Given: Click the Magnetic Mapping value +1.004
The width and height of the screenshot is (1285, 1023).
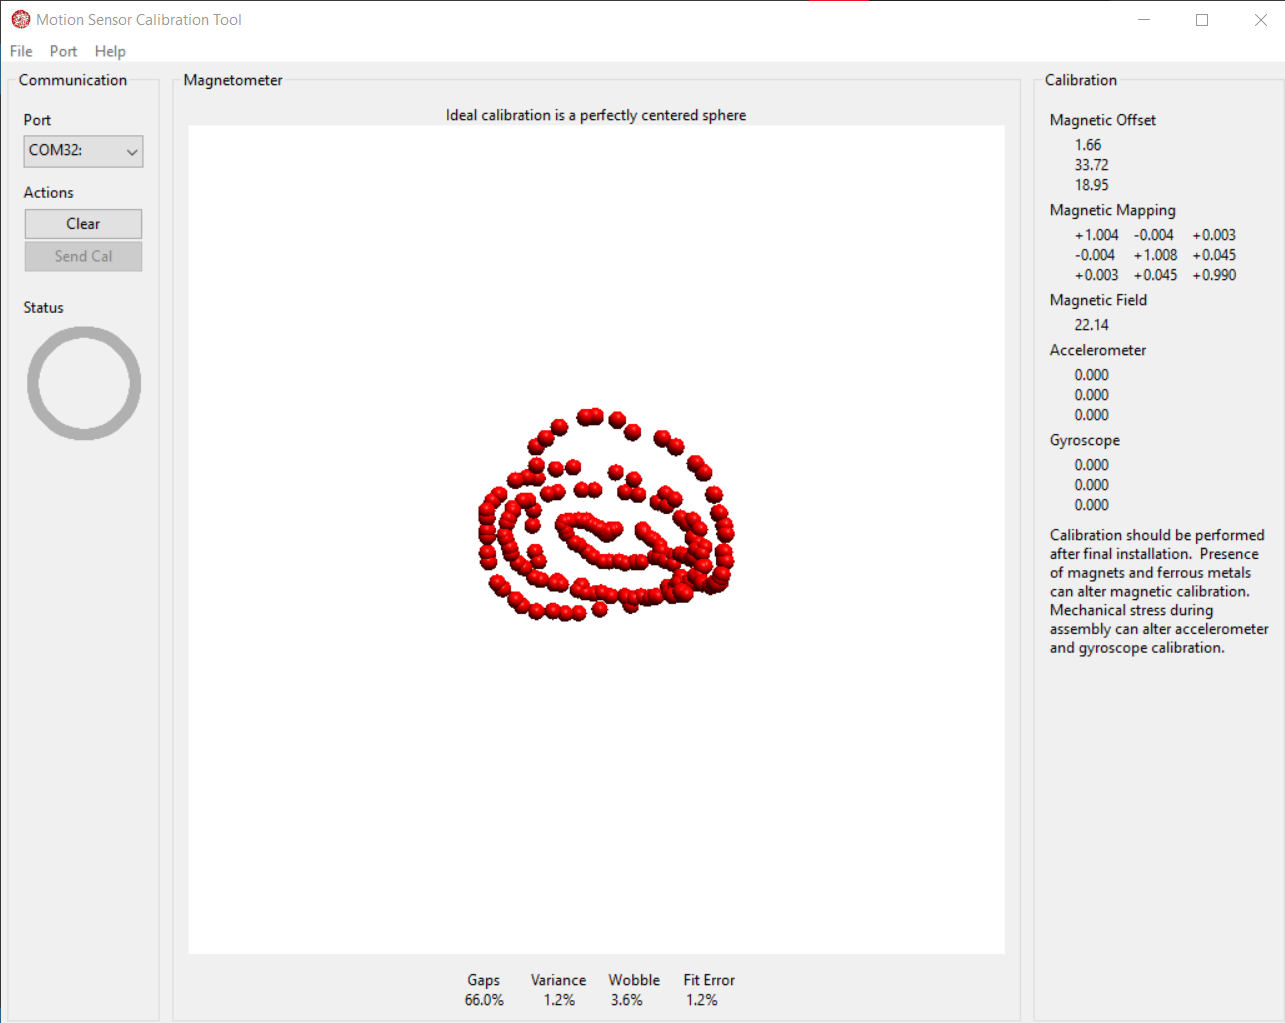Looking at the screenshot, I should point(1096,235).
